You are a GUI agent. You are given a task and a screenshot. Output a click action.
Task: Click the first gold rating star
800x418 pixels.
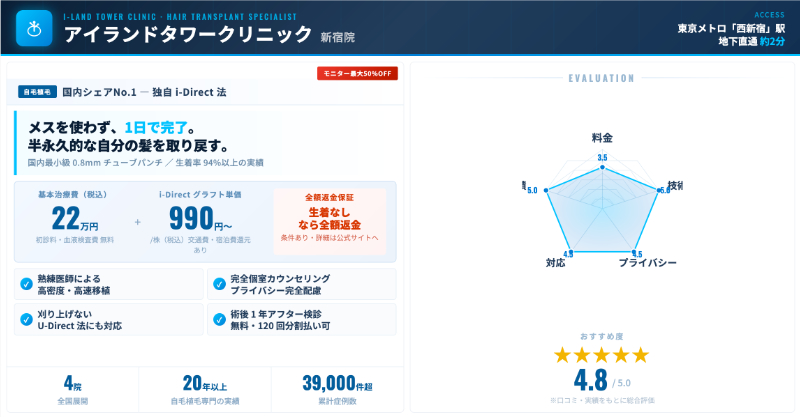tap(562, 355)
